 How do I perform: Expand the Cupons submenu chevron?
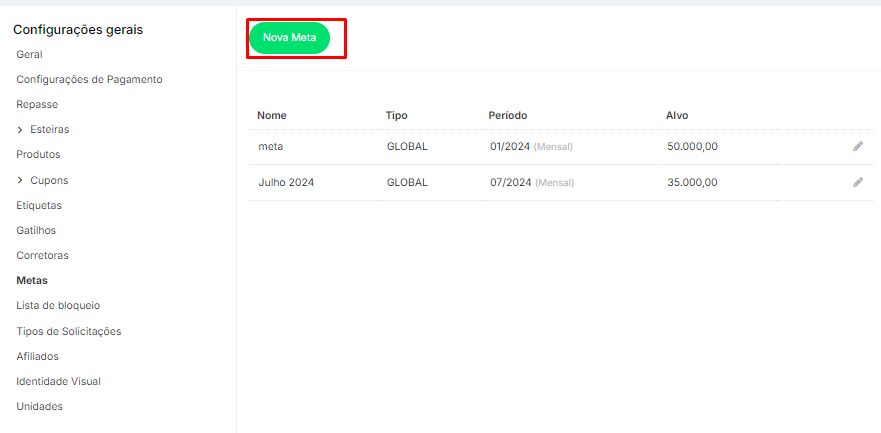(x=20, y=180)
